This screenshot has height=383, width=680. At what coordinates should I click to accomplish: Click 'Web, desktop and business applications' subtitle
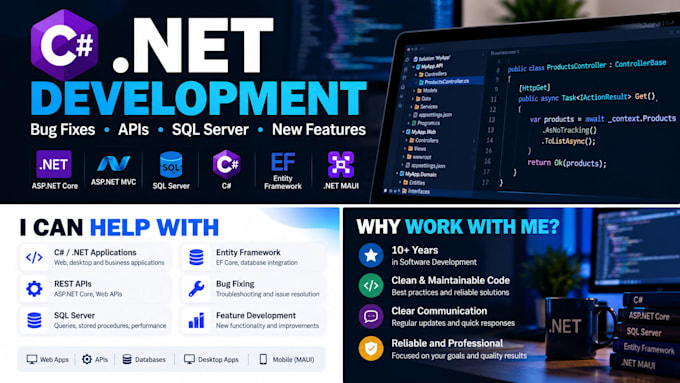pos(109,263)
